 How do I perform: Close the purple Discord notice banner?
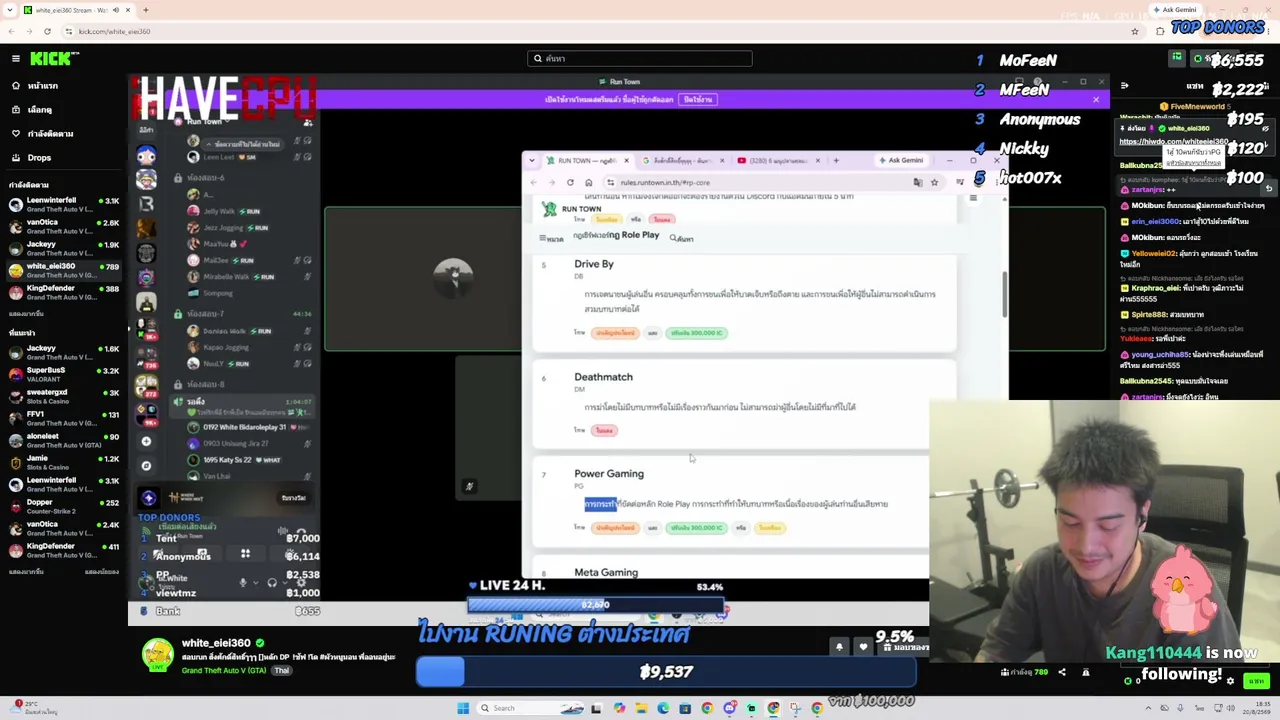coord(1096,100)
